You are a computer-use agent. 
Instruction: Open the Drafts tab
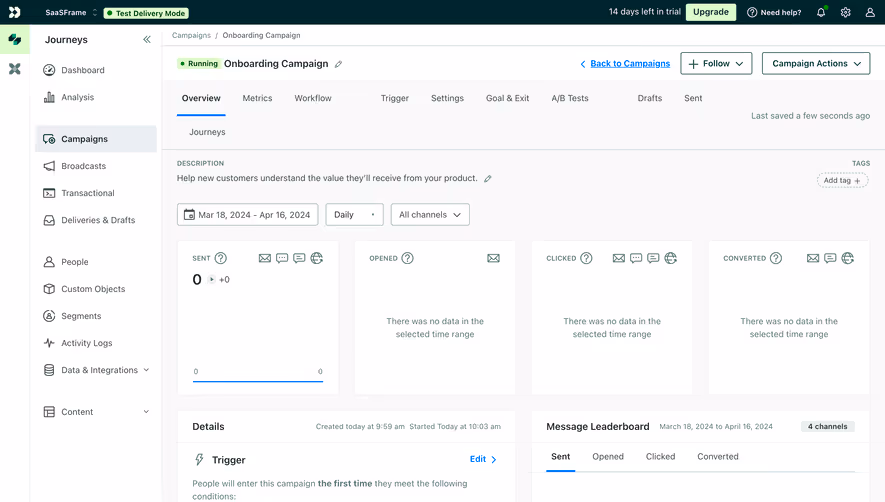650,98
